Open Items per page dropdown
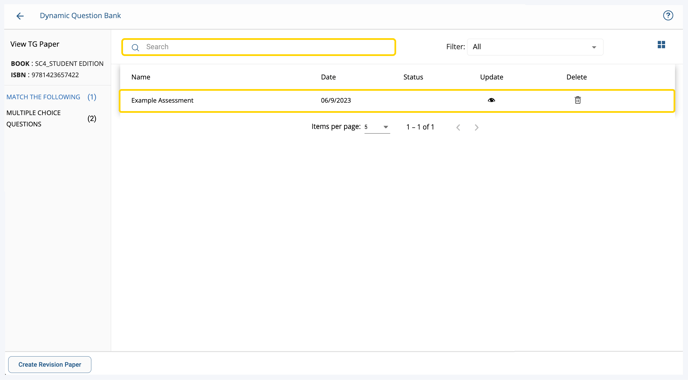 point(377,127)
